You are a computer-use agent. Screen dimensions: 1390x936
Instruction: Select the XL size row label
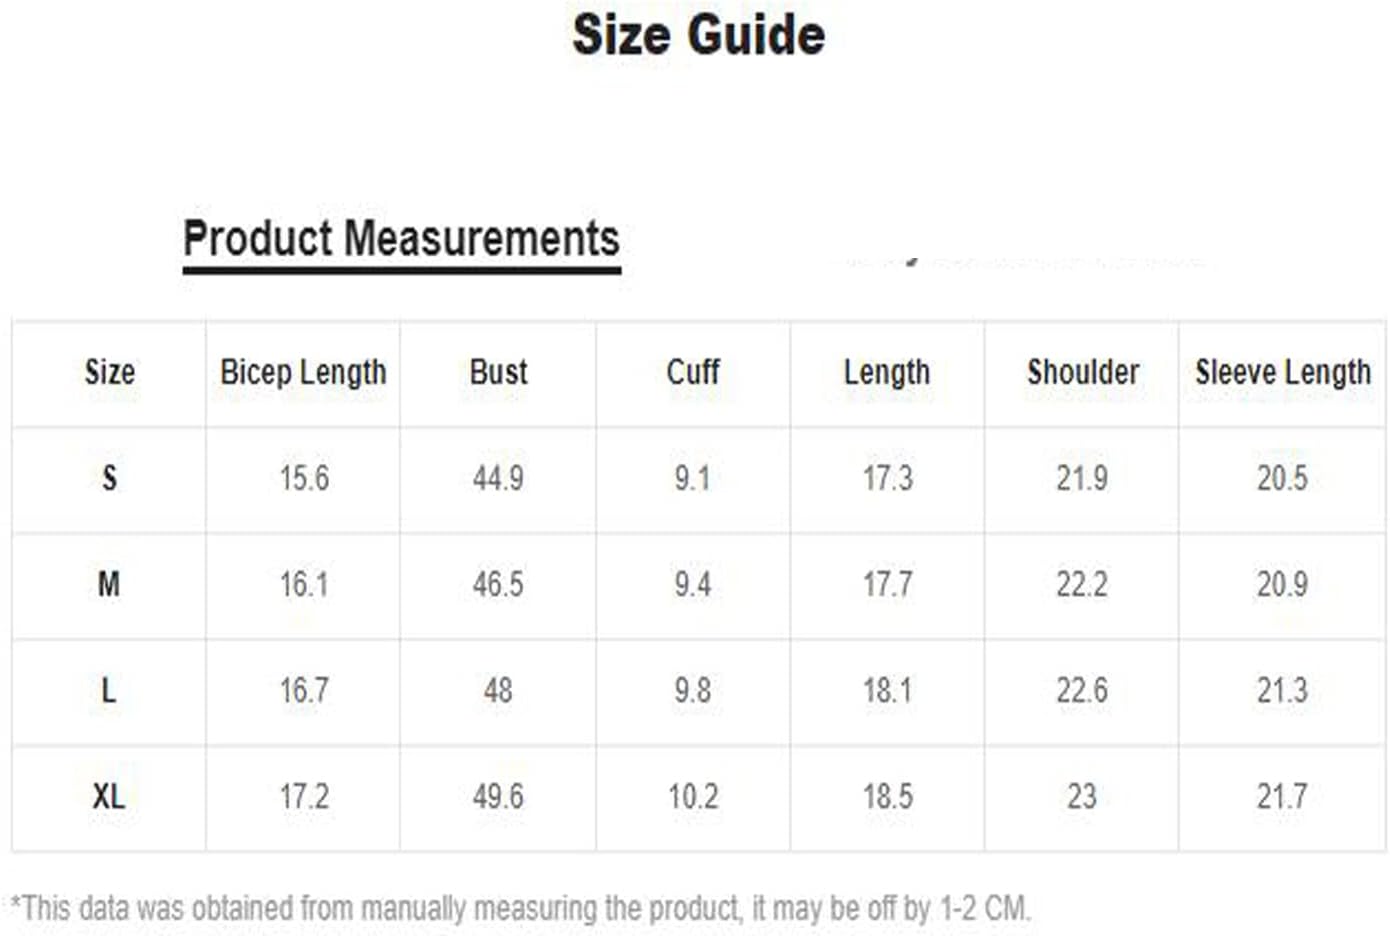(109, 797)
